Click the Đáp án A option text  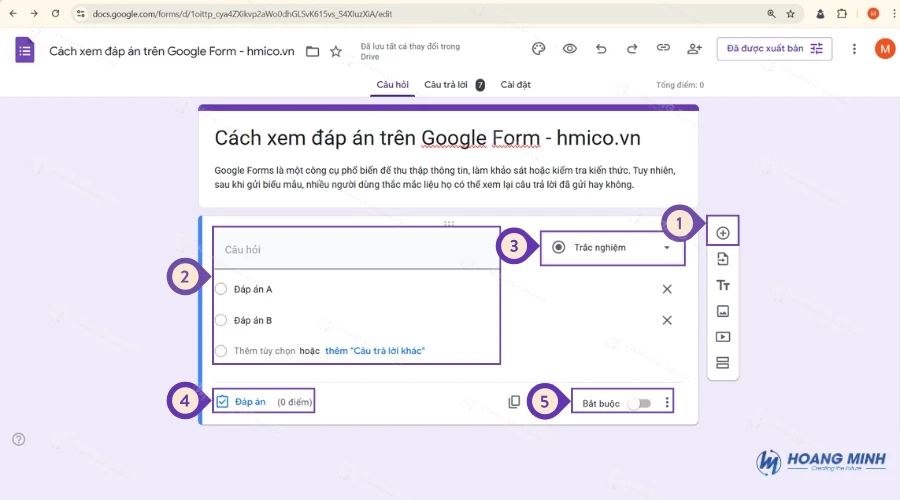pyautogui.click(x=253, y=289)
